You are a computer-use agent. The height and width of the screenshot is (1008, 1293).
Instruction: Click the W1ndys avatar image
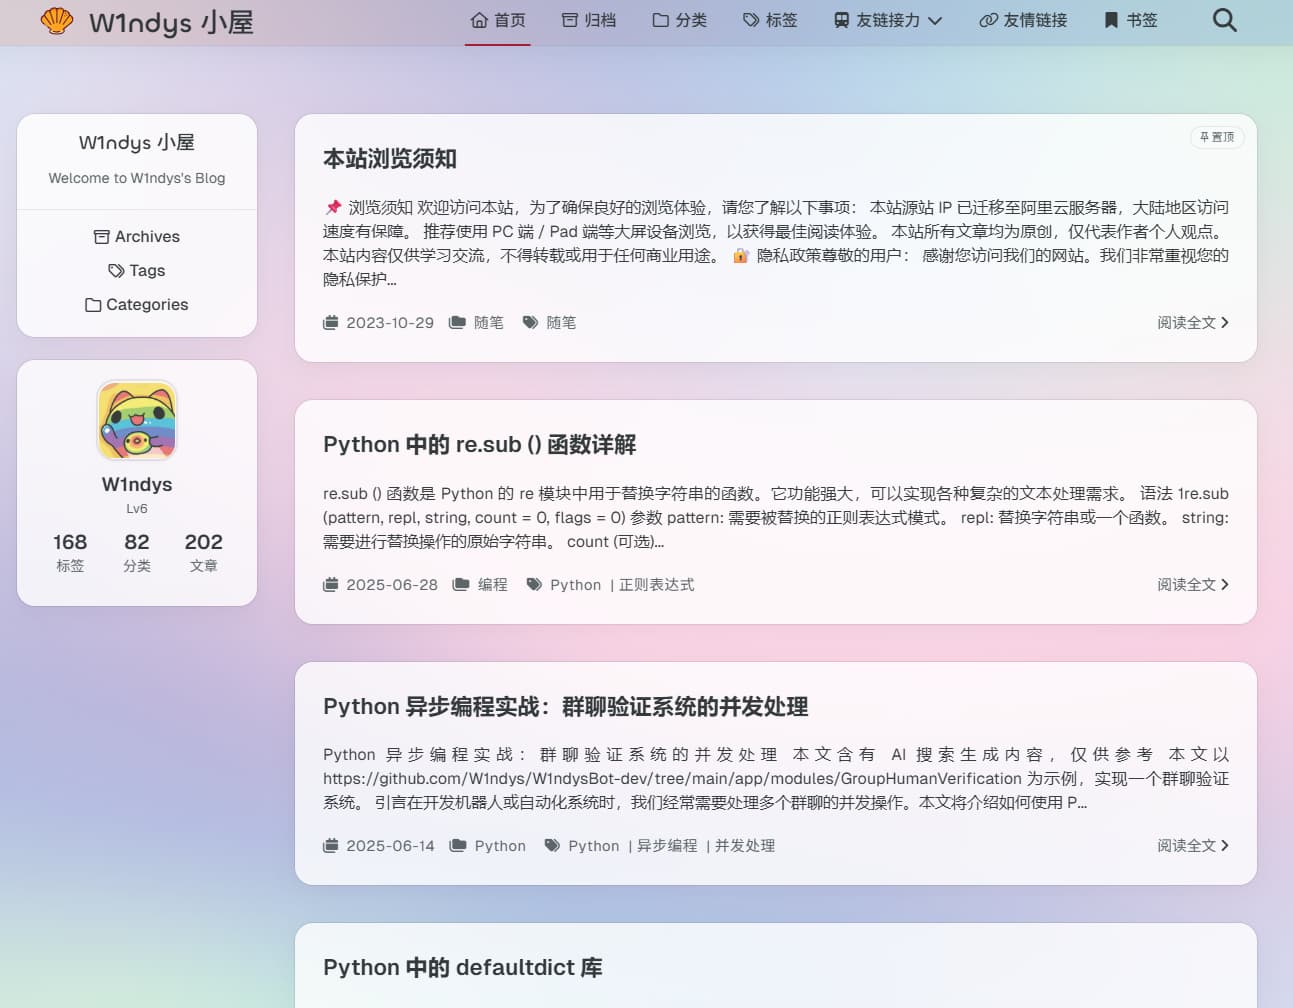(x=137, y=420)
